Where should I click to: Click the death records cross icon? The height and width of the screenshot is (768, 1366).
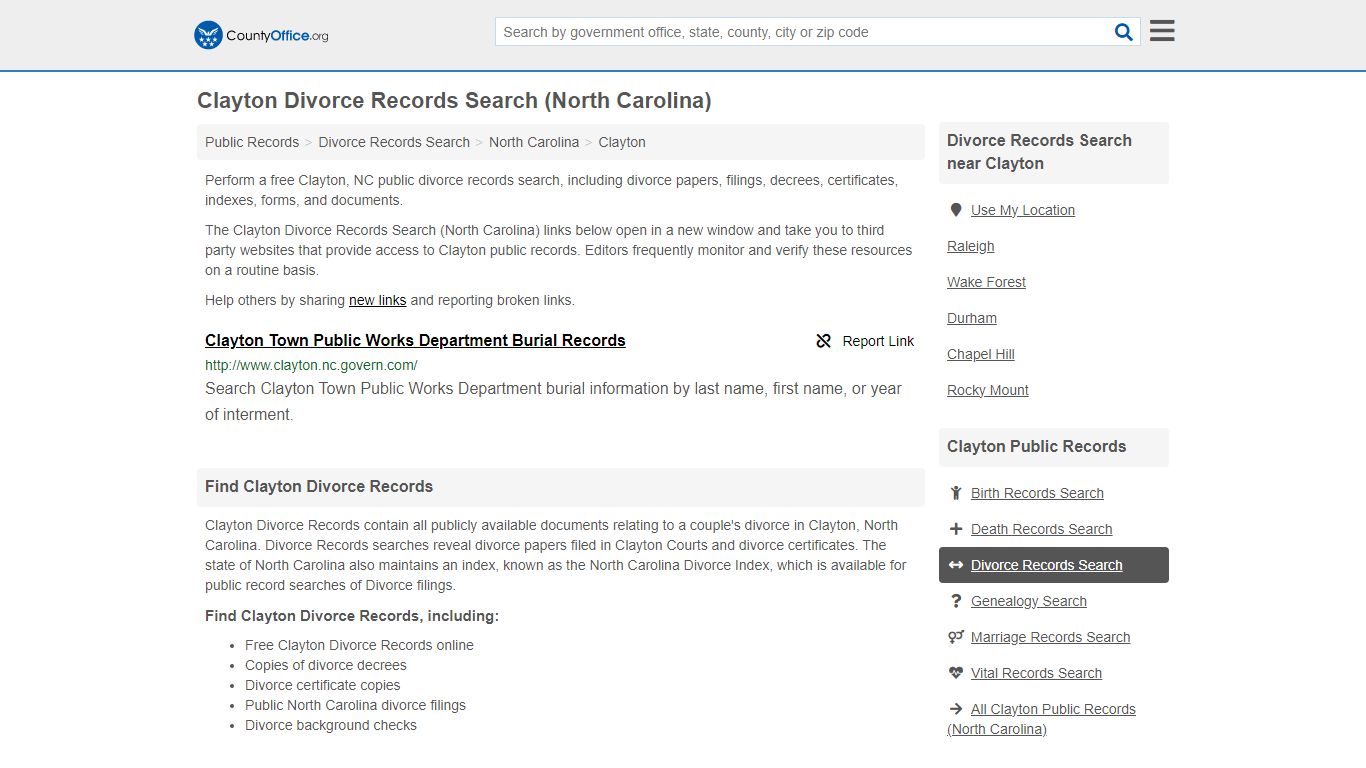(x=956, y=529)
